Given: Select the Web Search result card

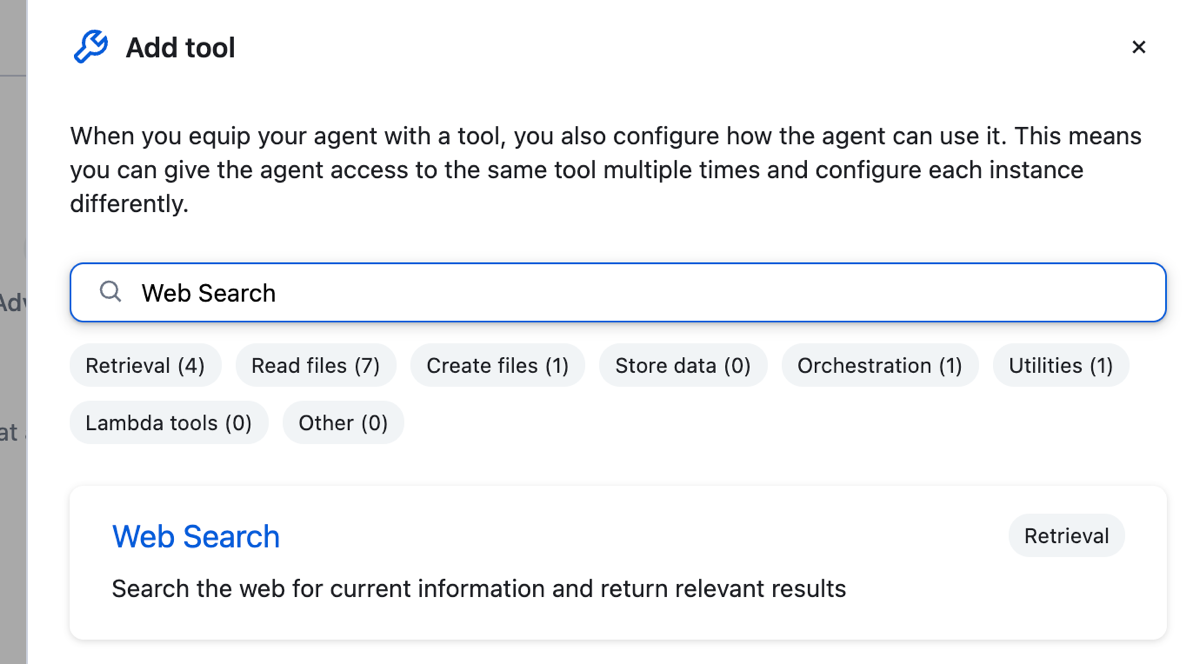Looking at the screenshot, I should click(617, 562).
